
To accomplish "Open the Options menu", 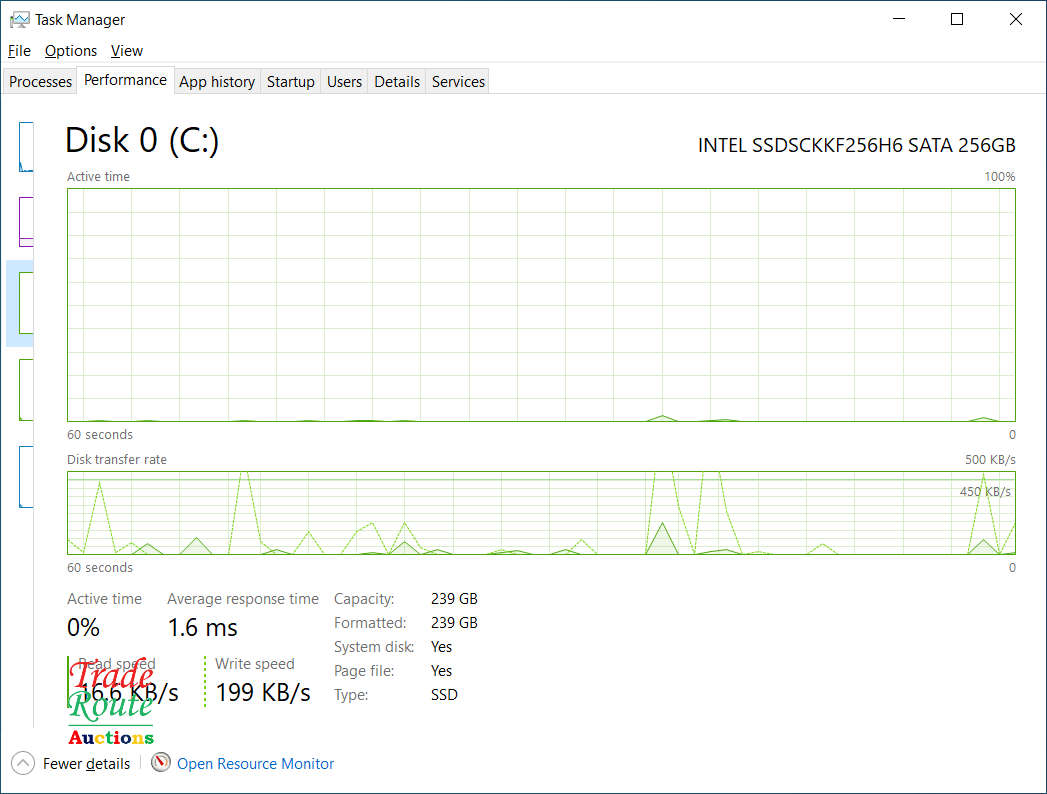I will pyautogui.click(x=71, y=51).
